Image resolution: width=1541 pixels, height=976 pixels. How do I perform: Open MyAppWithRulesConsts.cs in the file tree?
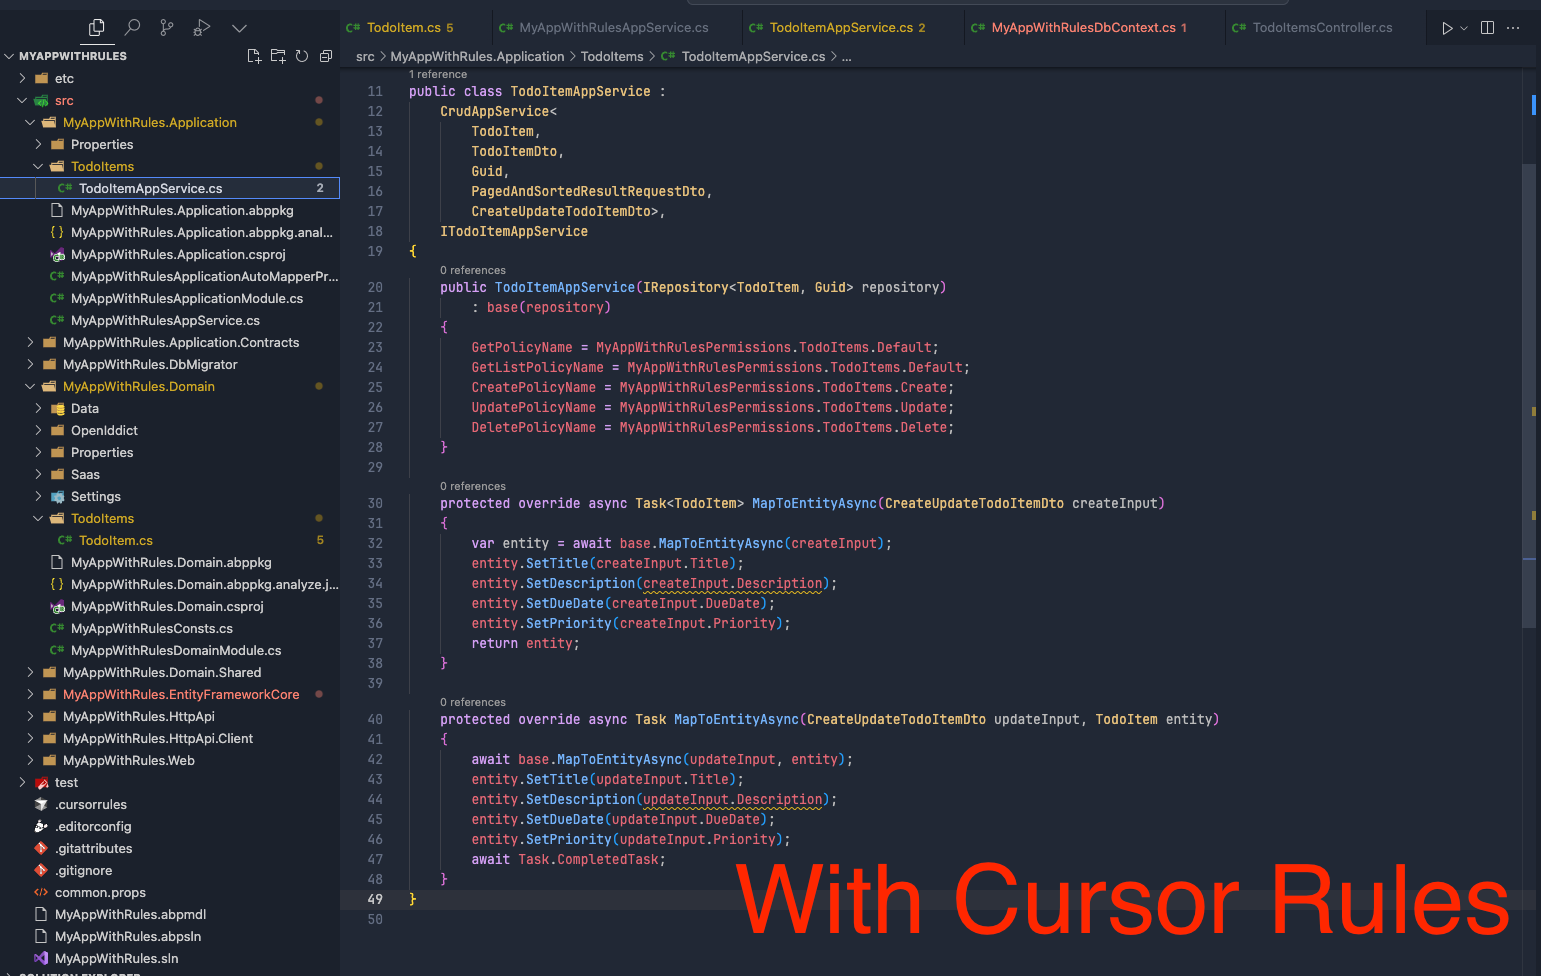point(151,628)
